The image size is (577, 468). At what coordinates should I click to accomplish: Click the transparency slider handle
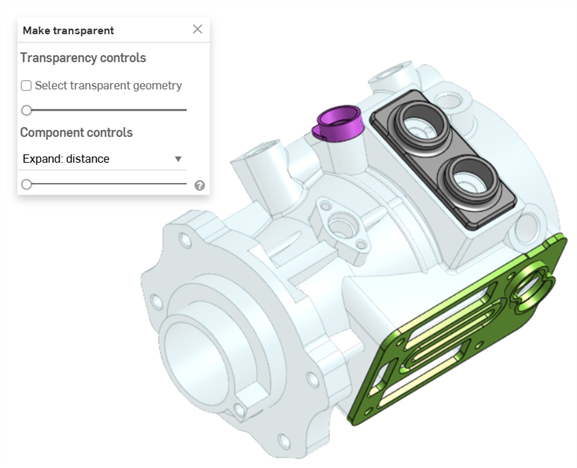[x=26, y=110]
